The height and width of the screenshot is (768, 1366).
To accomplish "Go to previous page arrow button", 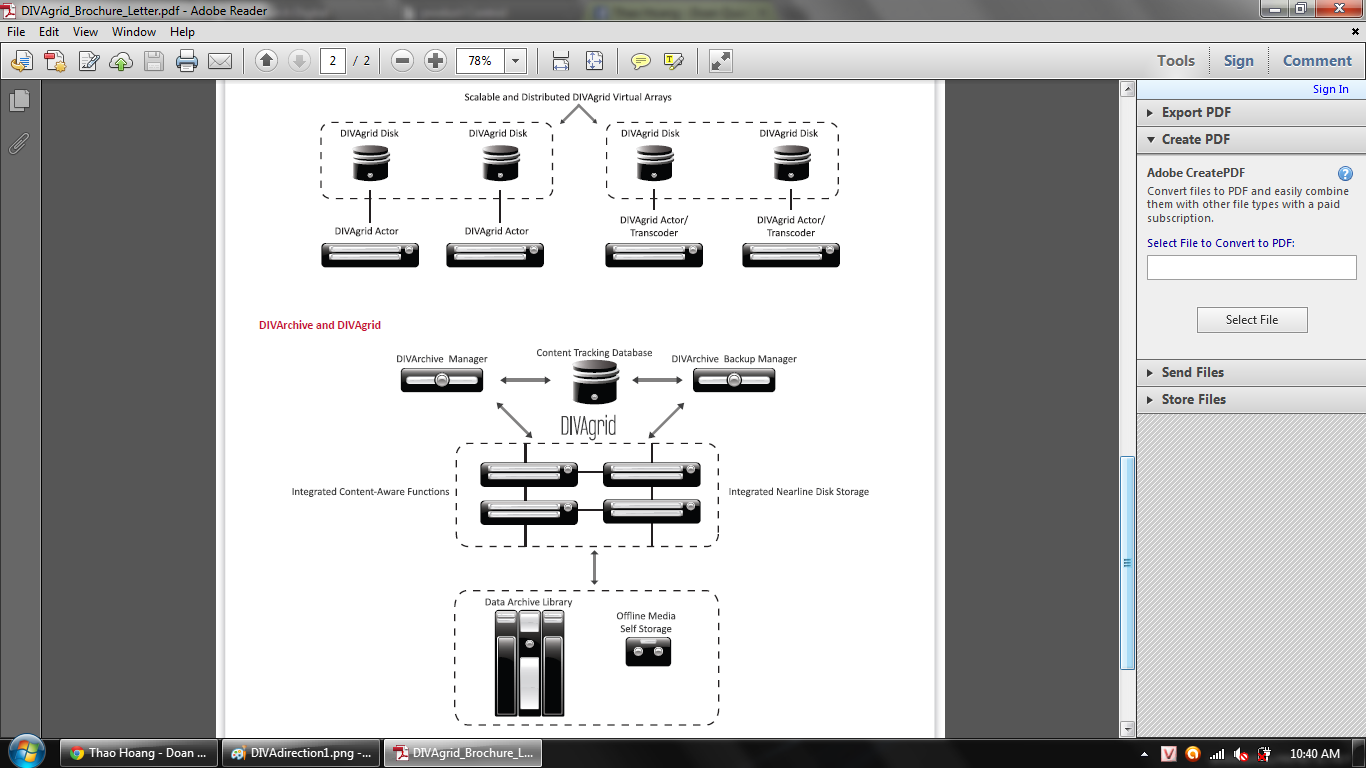I will [x=266, y=61].
